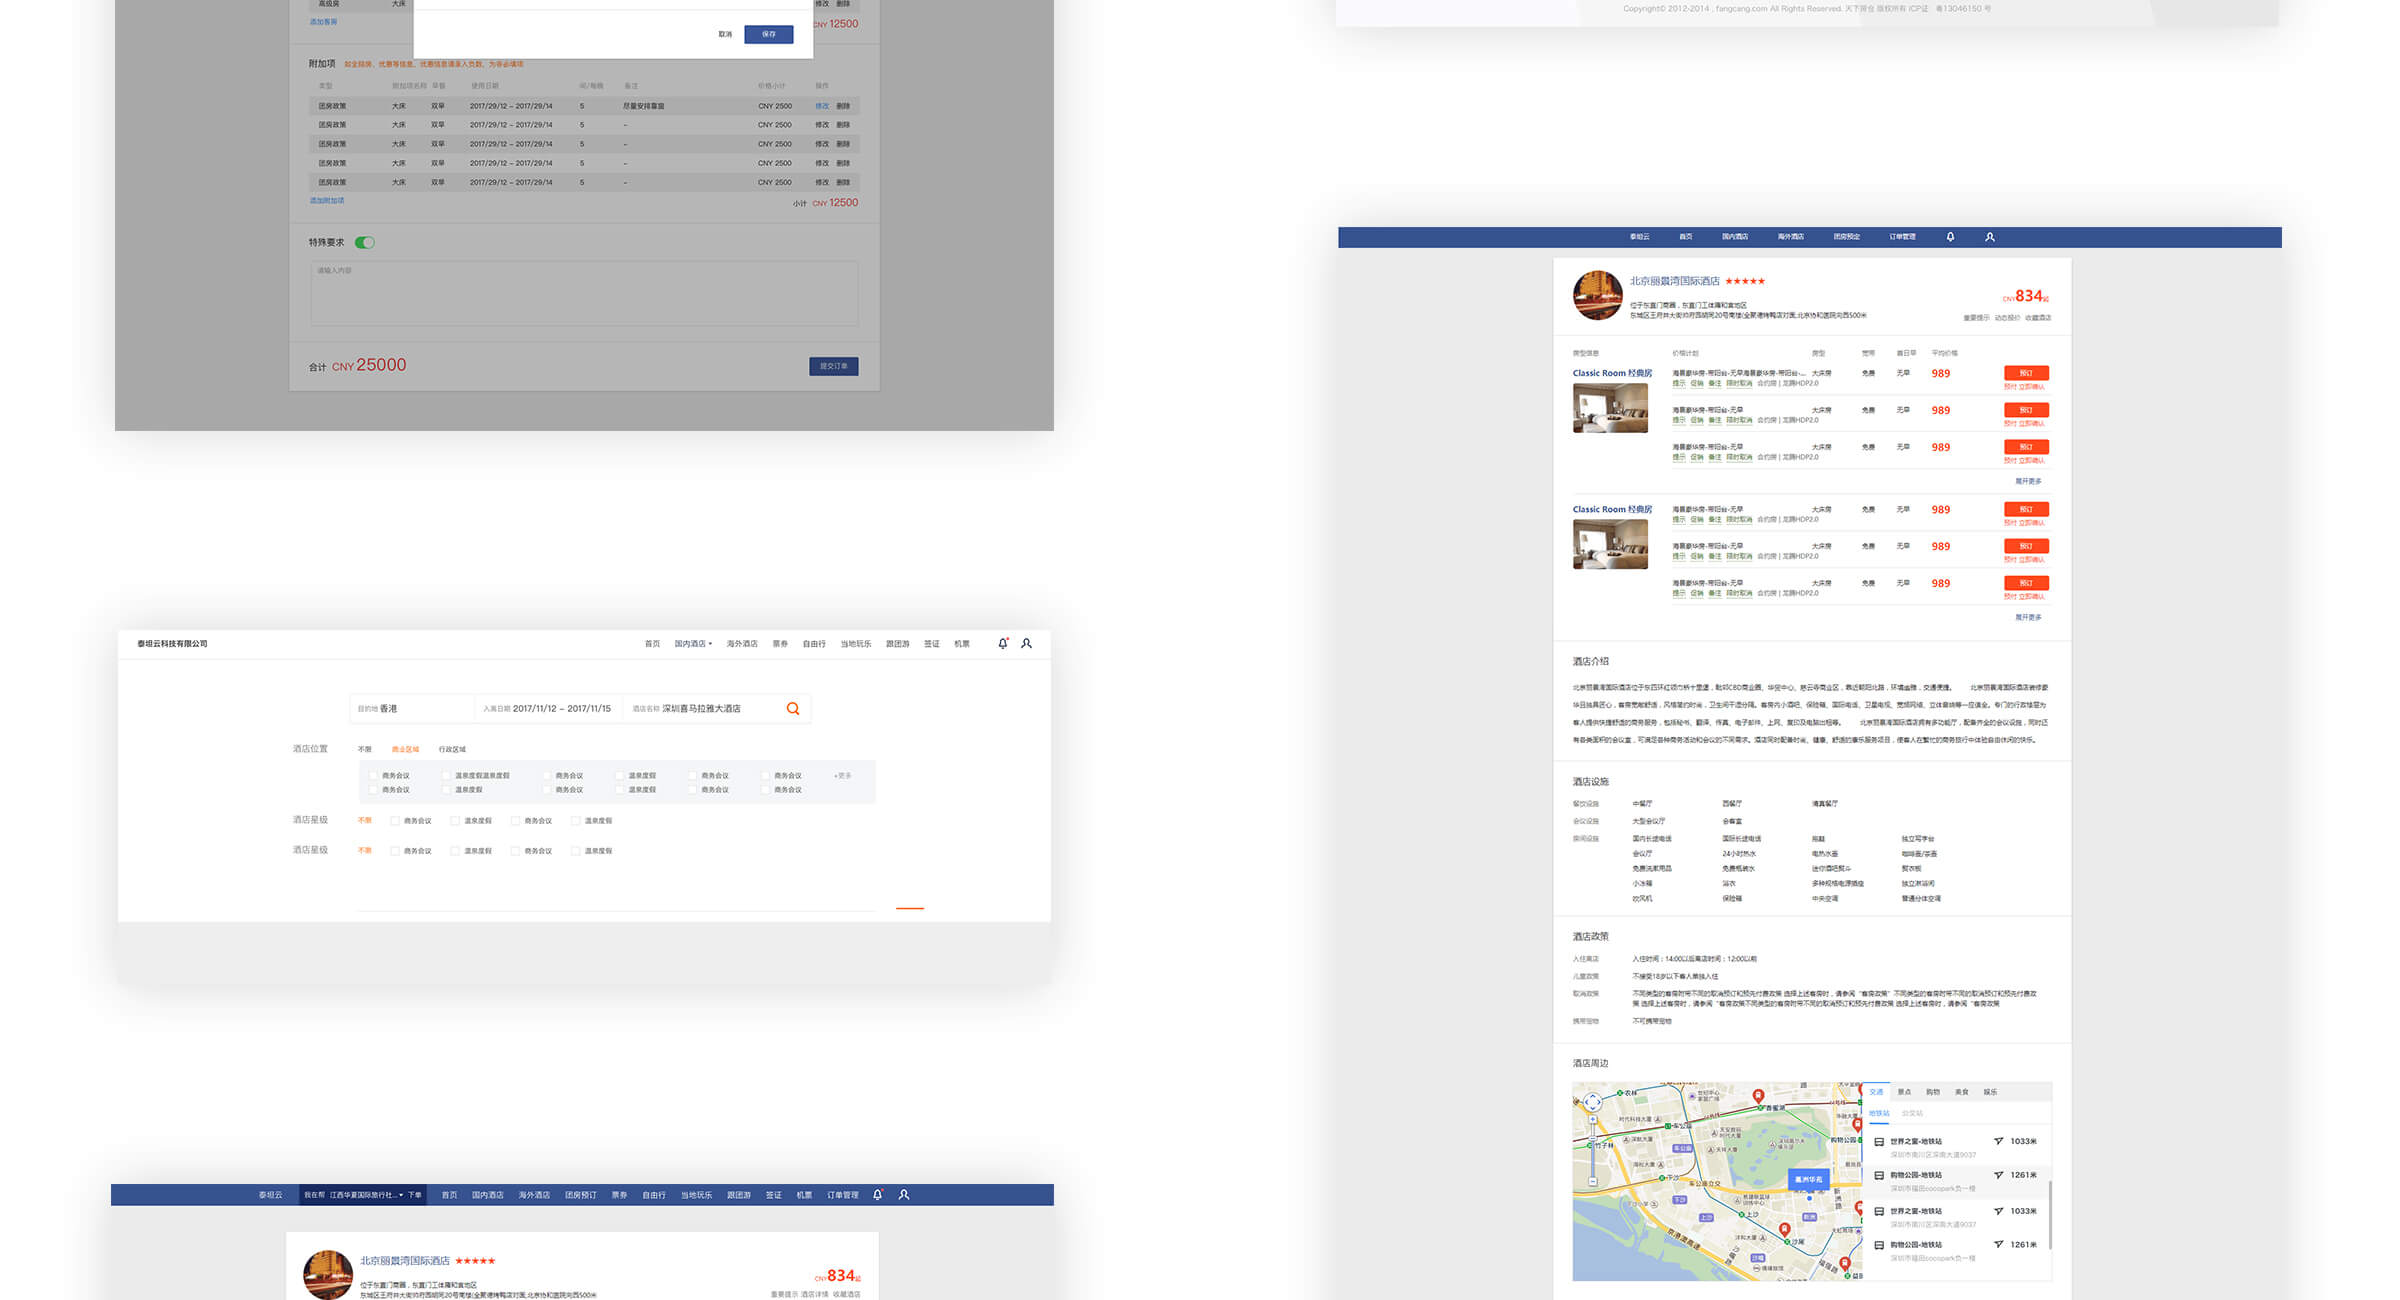Click map zoom-in plus button
Image resolution: width=2400 pixels, height=1300 pixels.
(1593, 1119)
